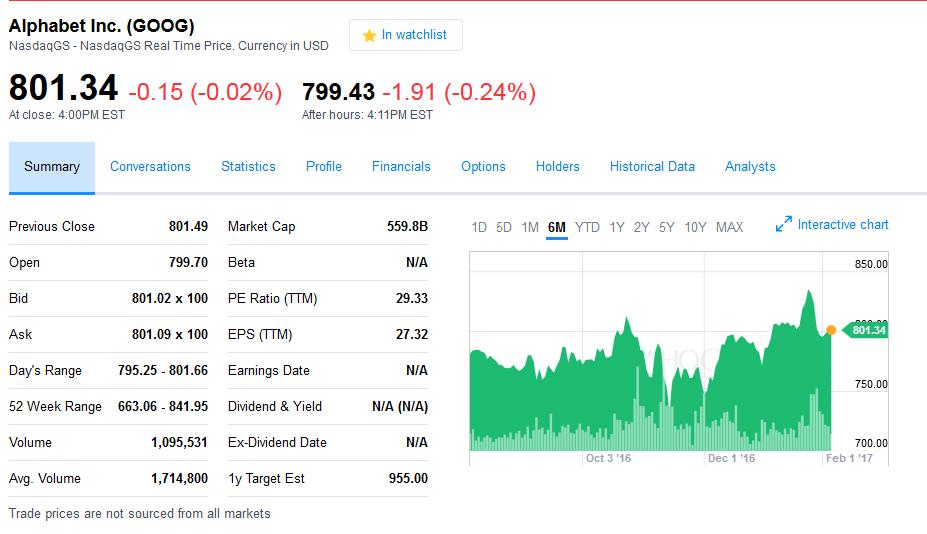Viewport: 927px width, 534px height.
Task: Click the Bid value 801.02 x 100
Action: 170,299
